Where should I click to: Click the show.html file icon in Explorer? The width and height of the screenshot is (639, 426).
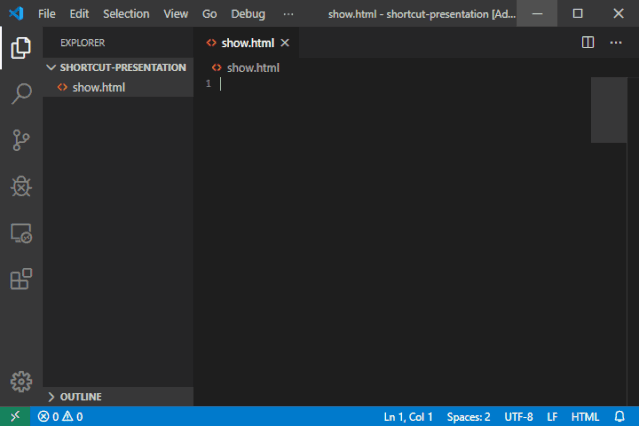coord(62,87)
